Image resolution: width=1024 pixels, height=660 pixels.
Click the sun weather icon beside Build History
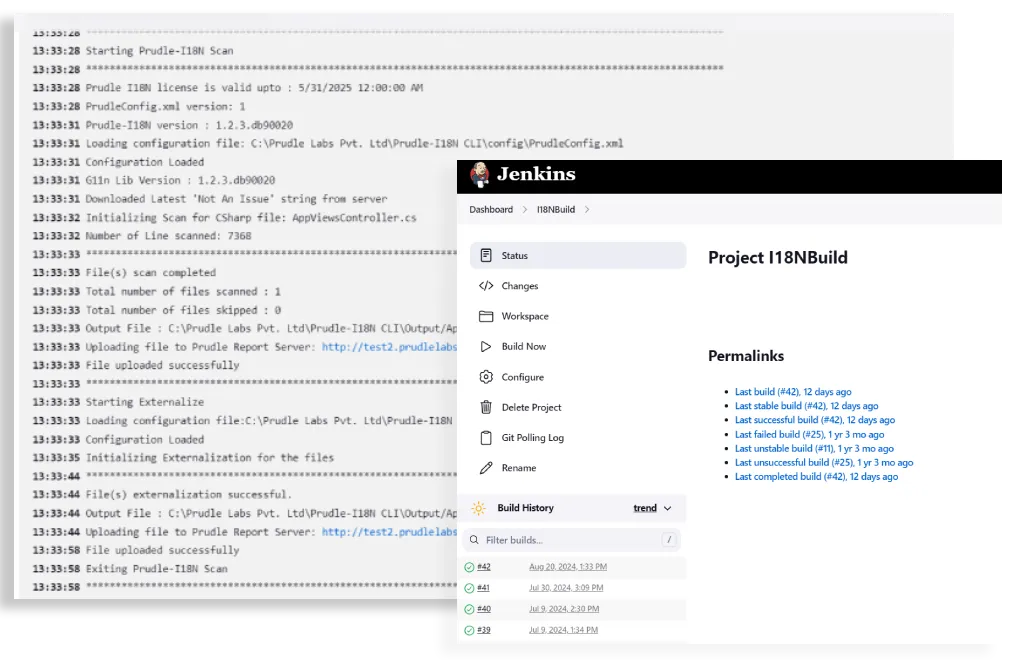click(479, 508)
